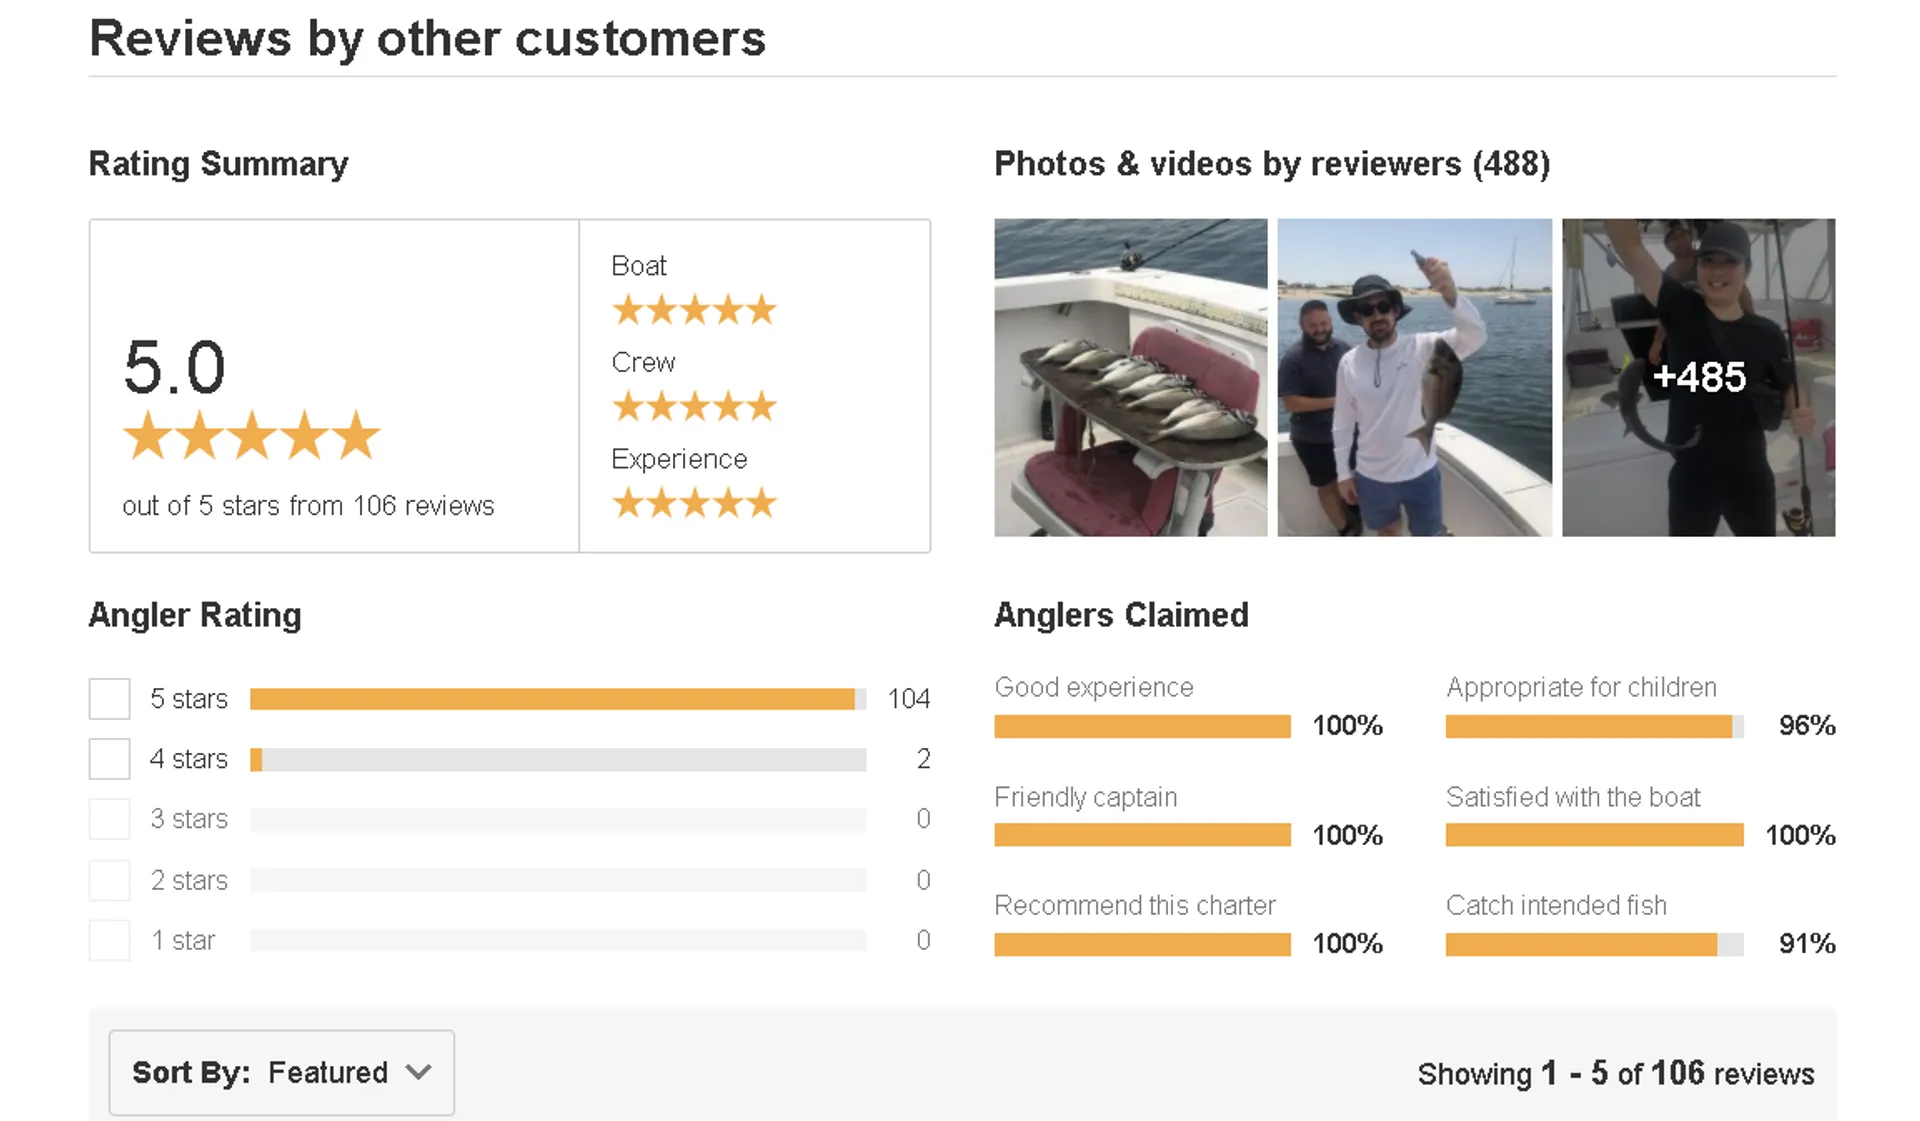Click the count 2 for 4 stars
The height and width of the screenshot is (1121, 1920).
(x=924, y=759)
